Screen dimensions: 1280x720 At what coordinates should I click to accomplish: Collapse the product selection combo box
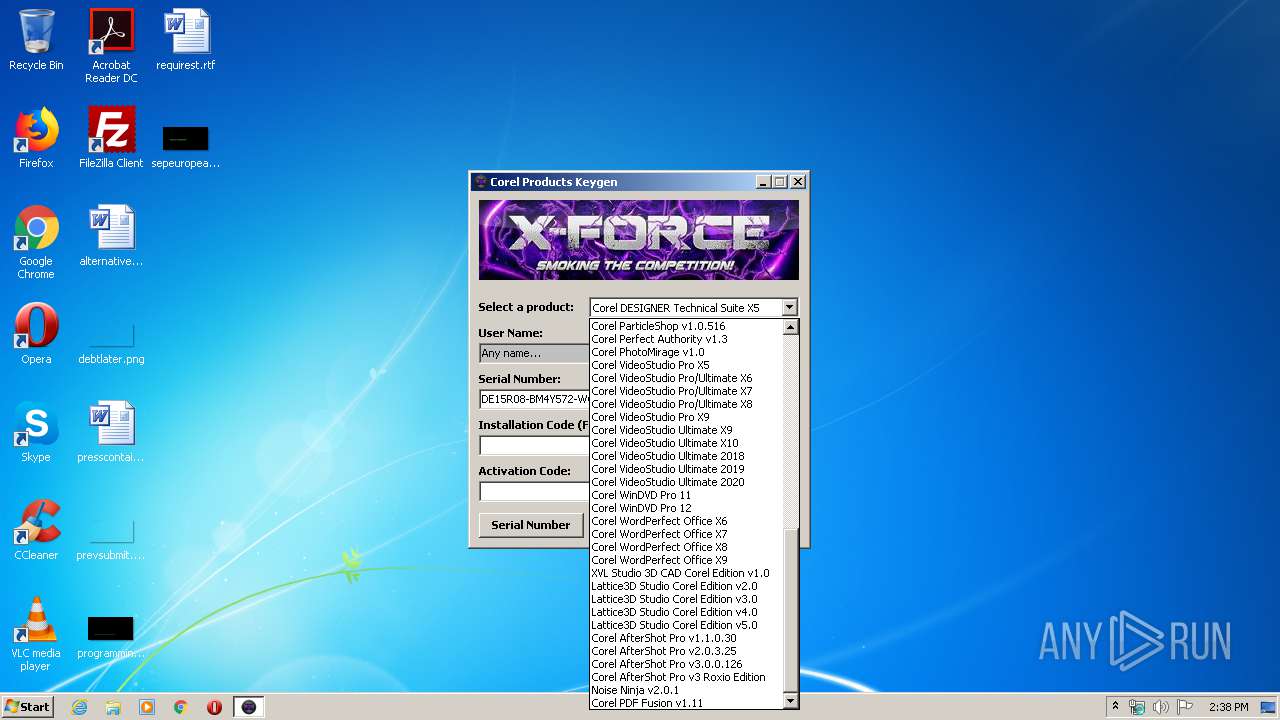(789, 308)
